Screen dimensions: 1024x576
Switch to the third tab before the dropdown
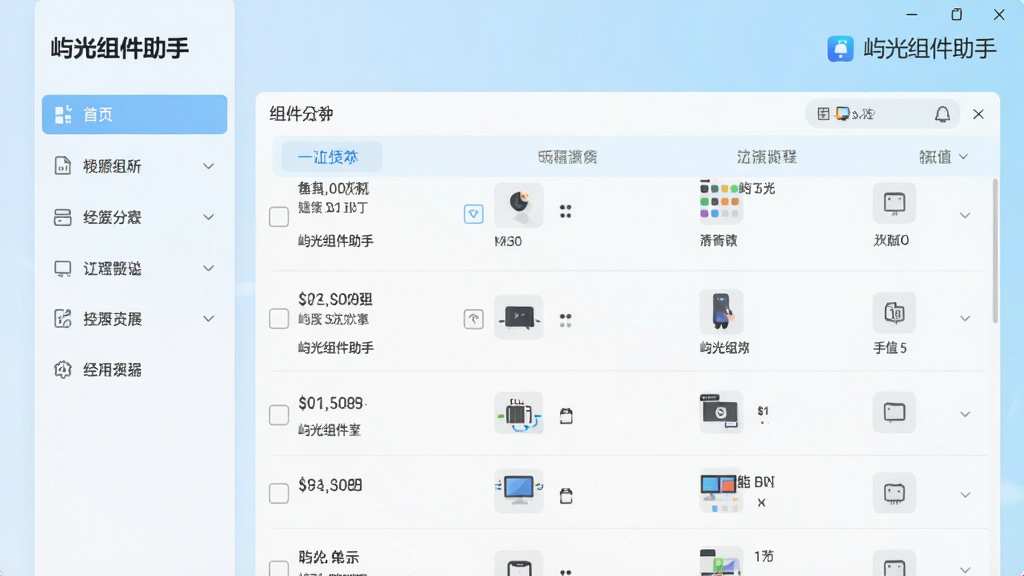coord(767,157)
